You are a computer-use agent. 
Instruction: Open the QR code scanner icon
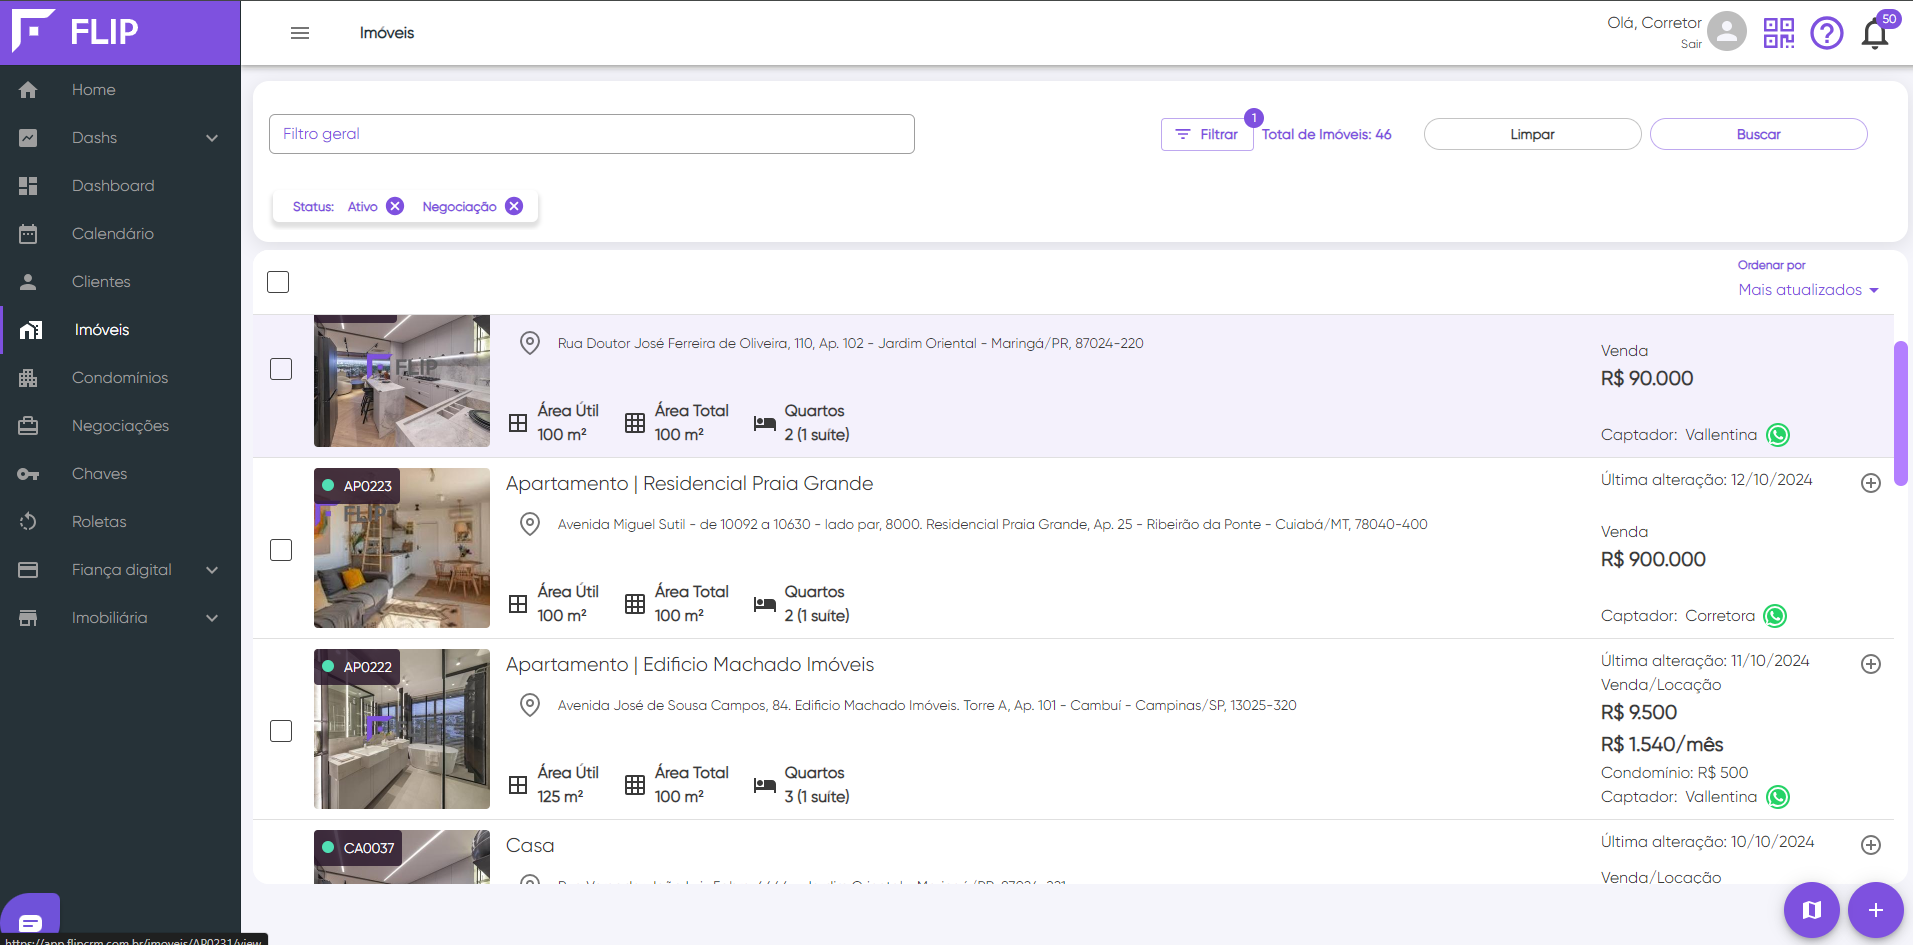pyautogui.click(x=1779, y=33)
